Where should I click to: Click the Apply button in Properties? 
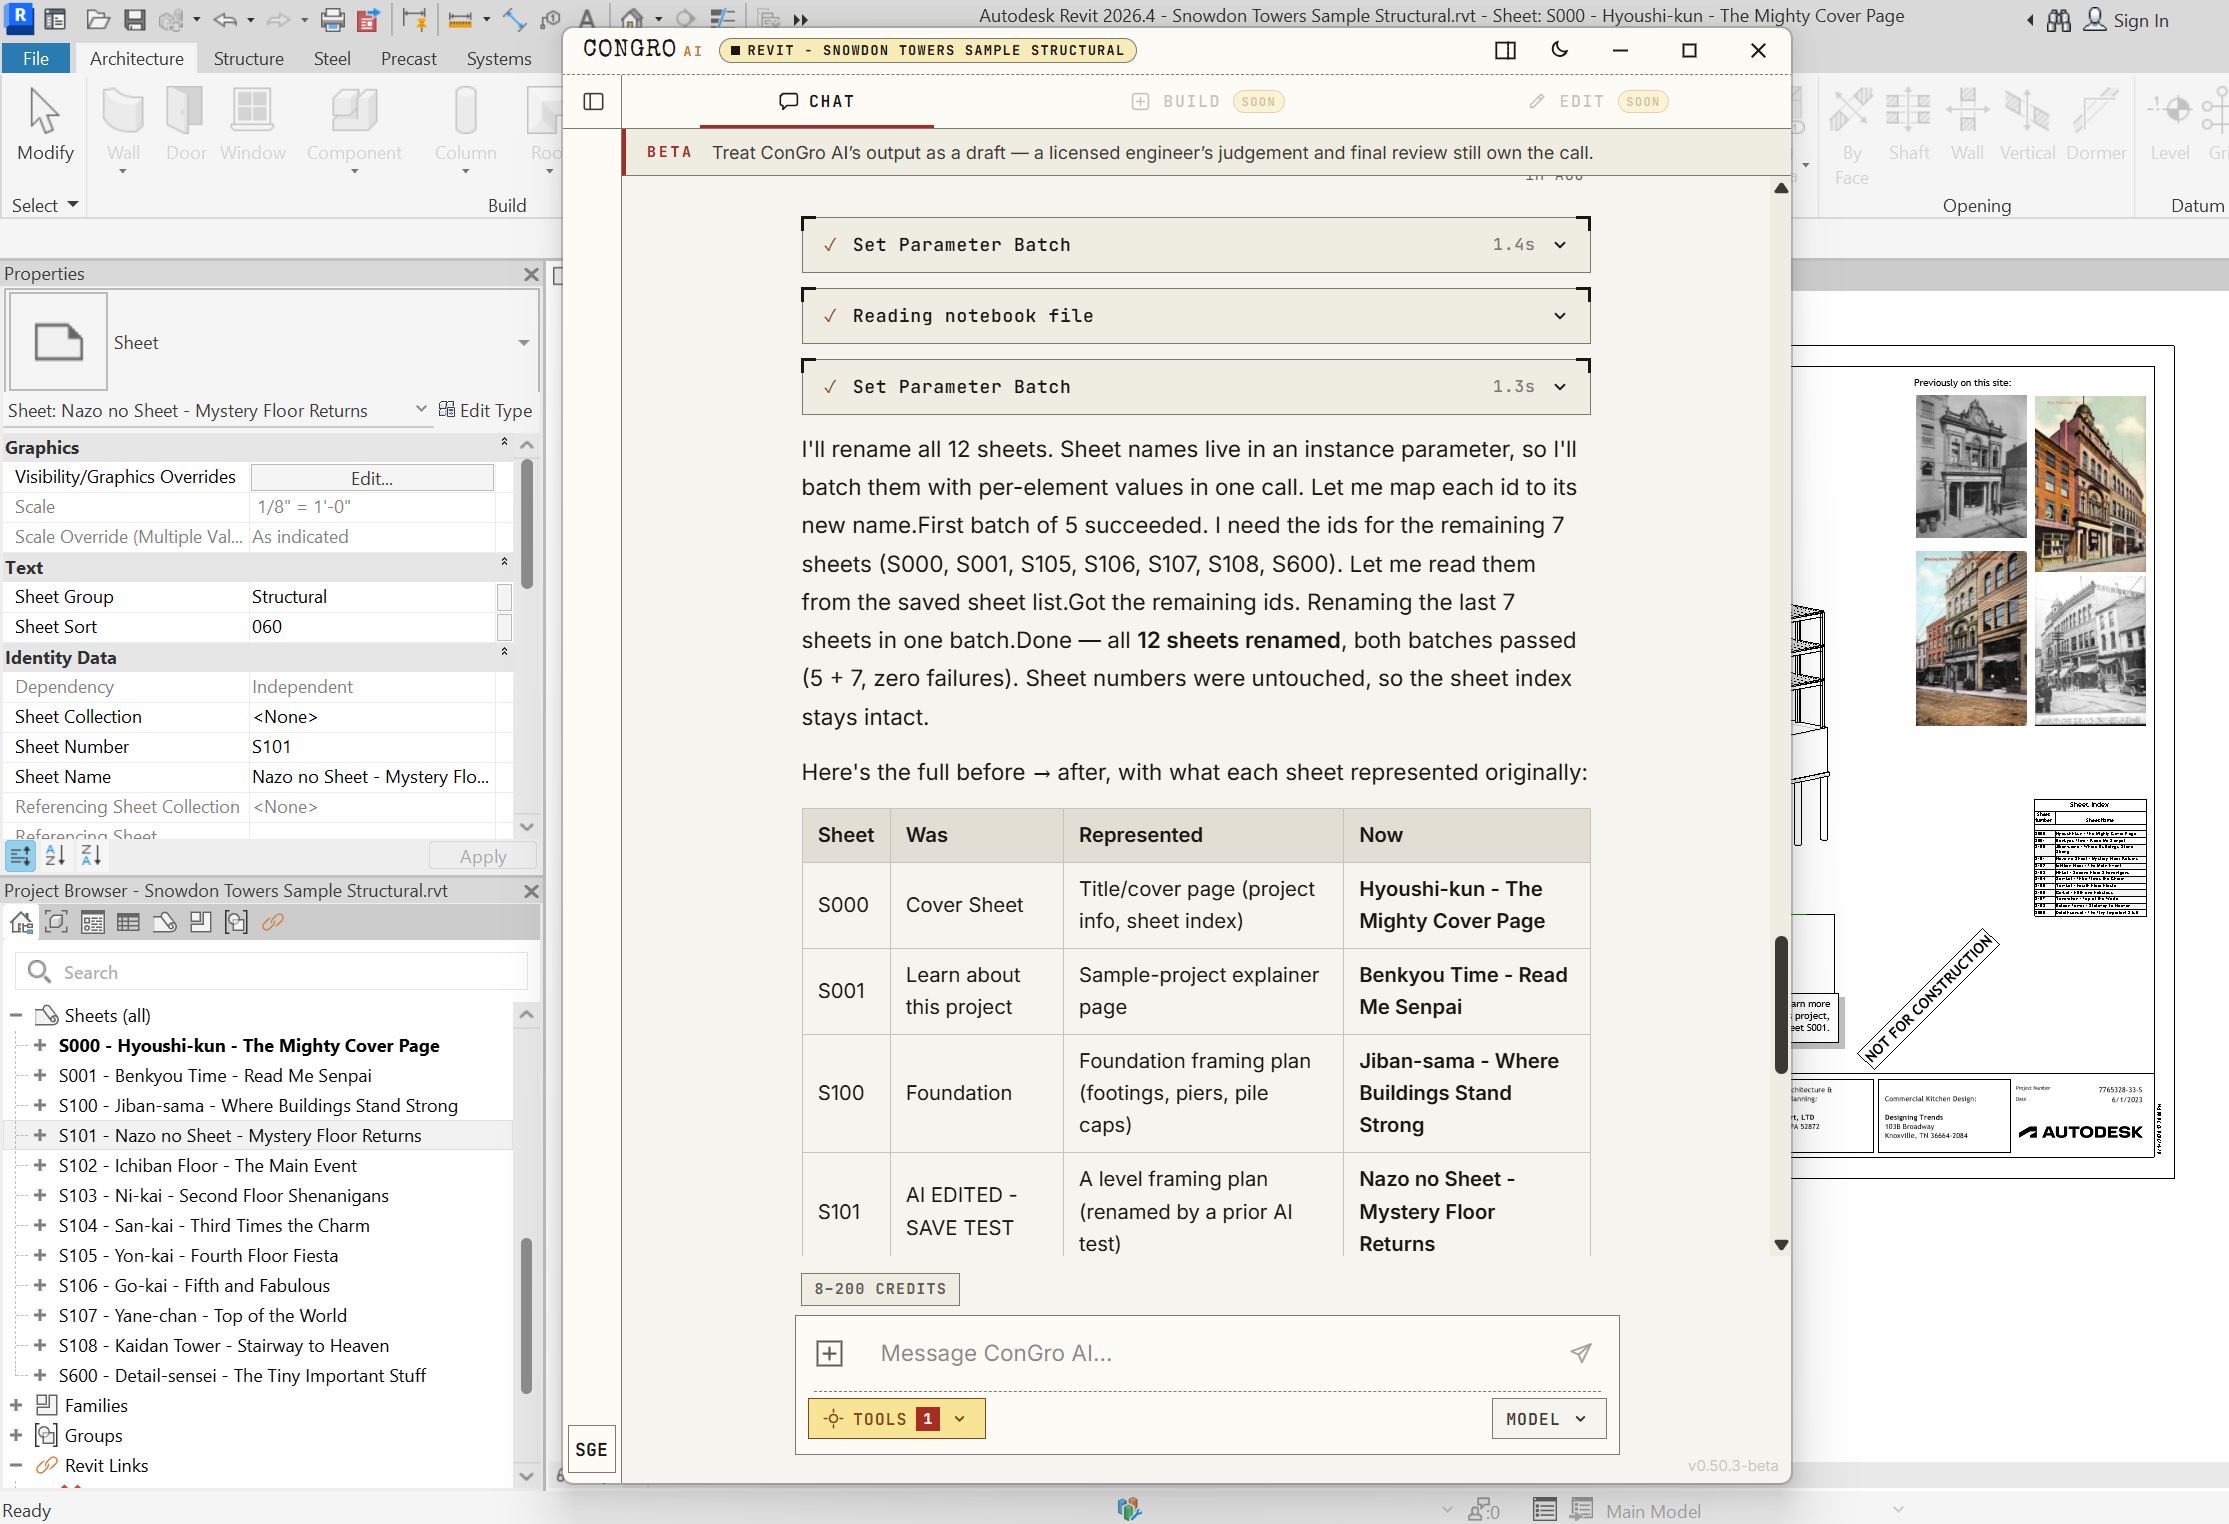click(483, 856)
